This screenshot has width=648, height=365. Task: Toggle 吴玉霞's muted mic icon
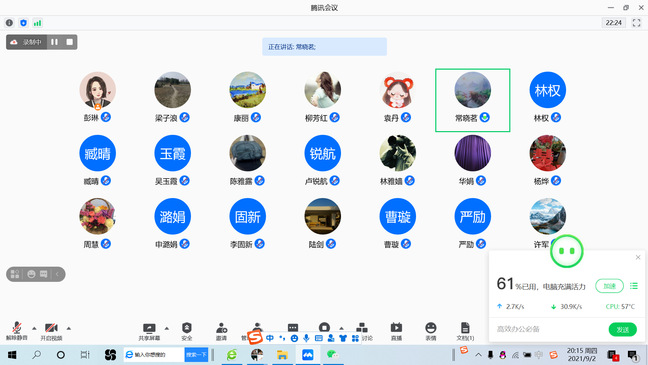pyautogui.click(x=184, y=181)
